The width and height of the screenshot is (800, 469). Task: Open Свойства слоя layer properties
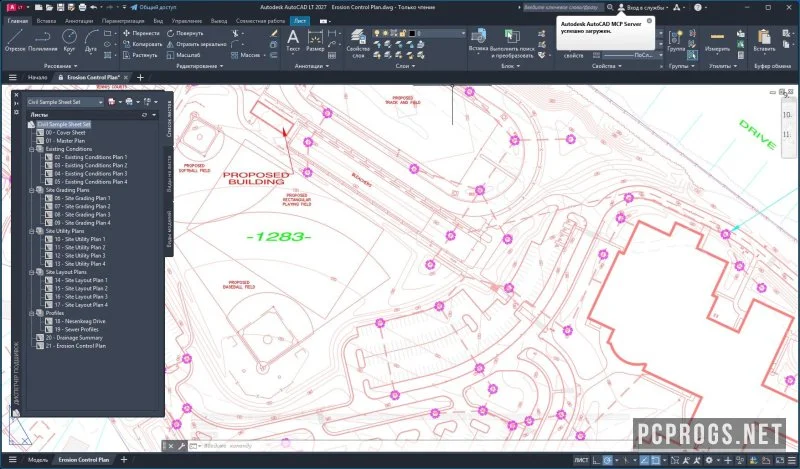[358, 43]
